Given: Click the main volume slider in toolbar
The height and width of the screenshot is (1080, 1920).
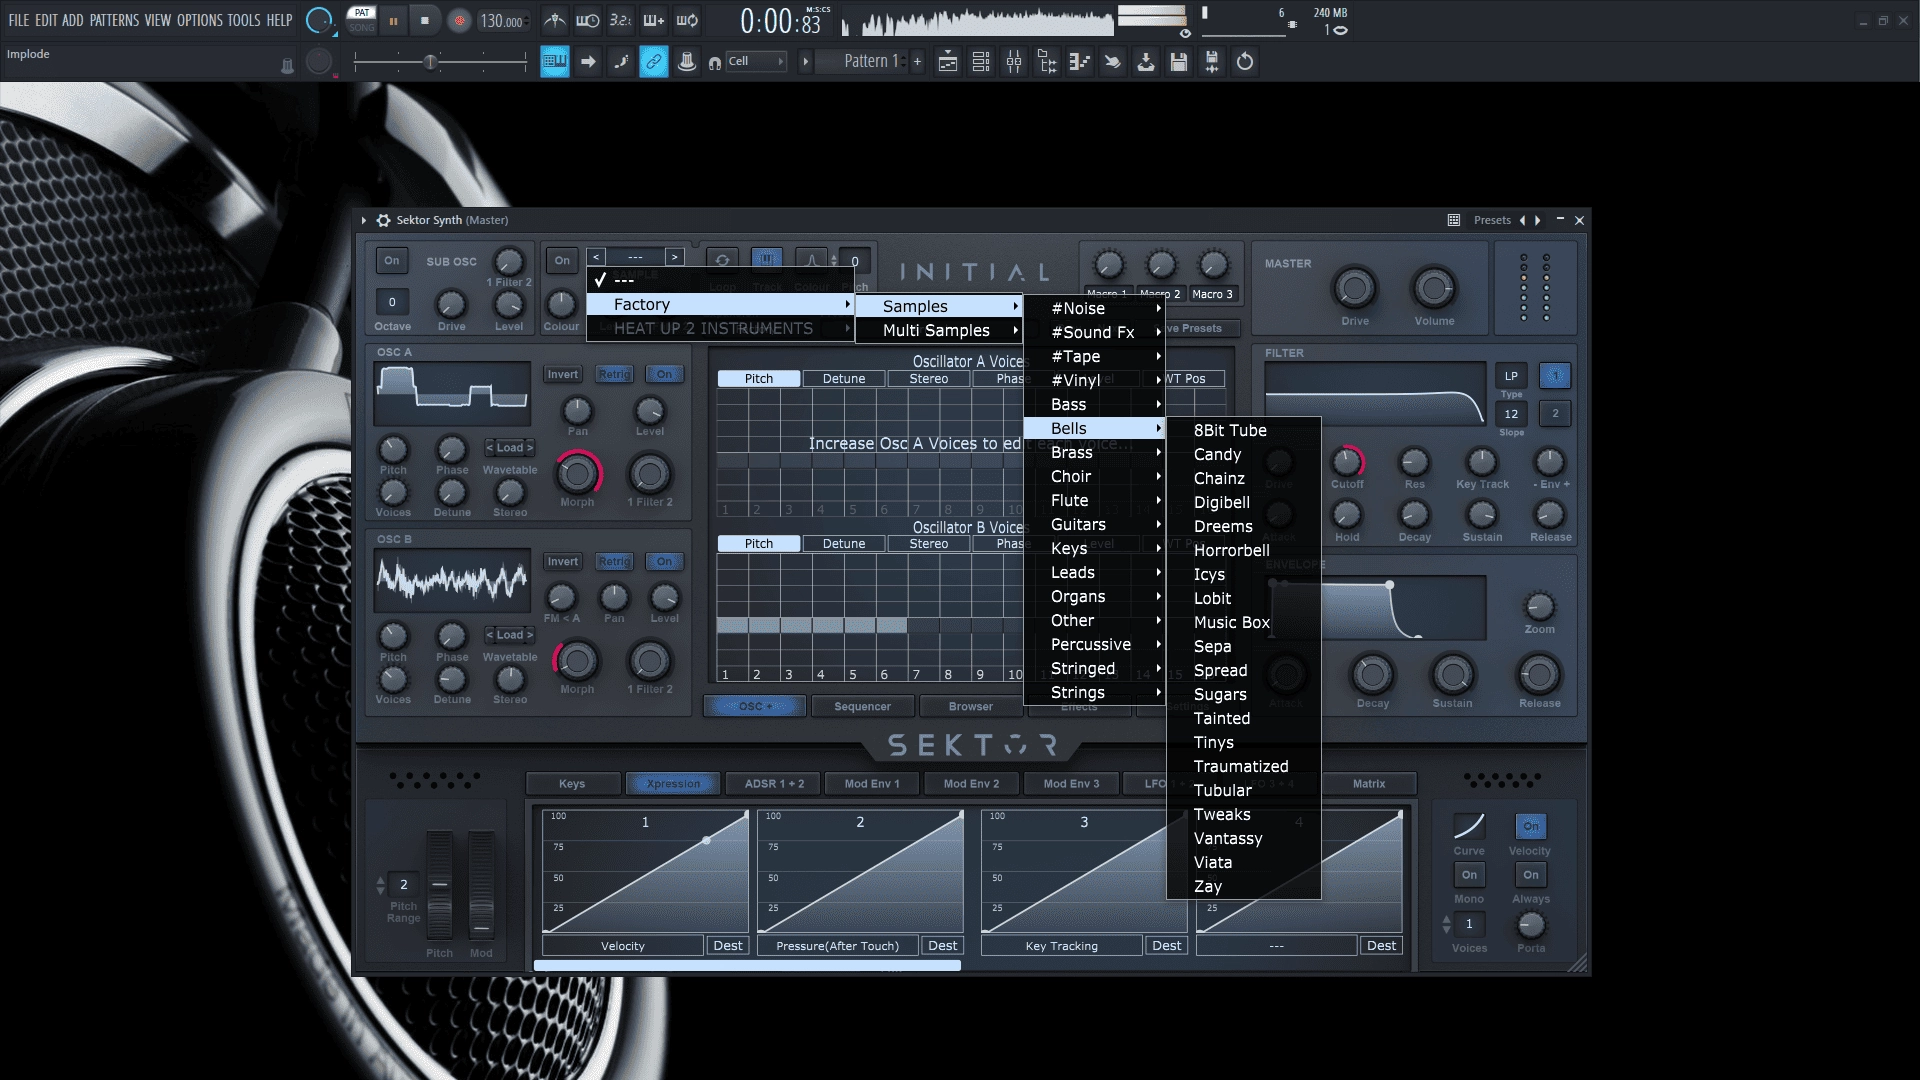Looking at the screenshot, I should [439, 62].
